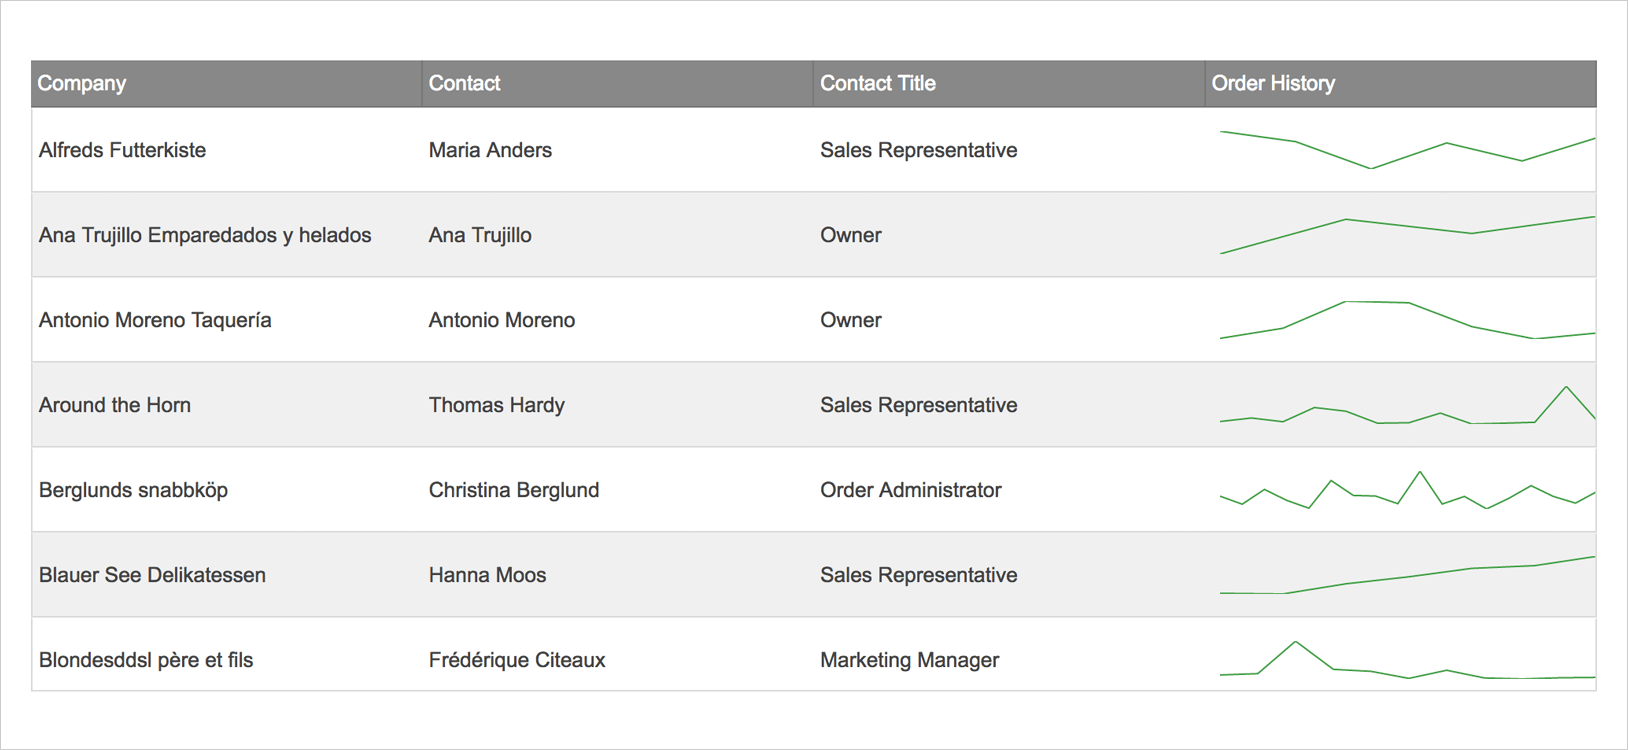Sort by the Company column header
Screen dimensions: 1628x750
coord(227,84)
